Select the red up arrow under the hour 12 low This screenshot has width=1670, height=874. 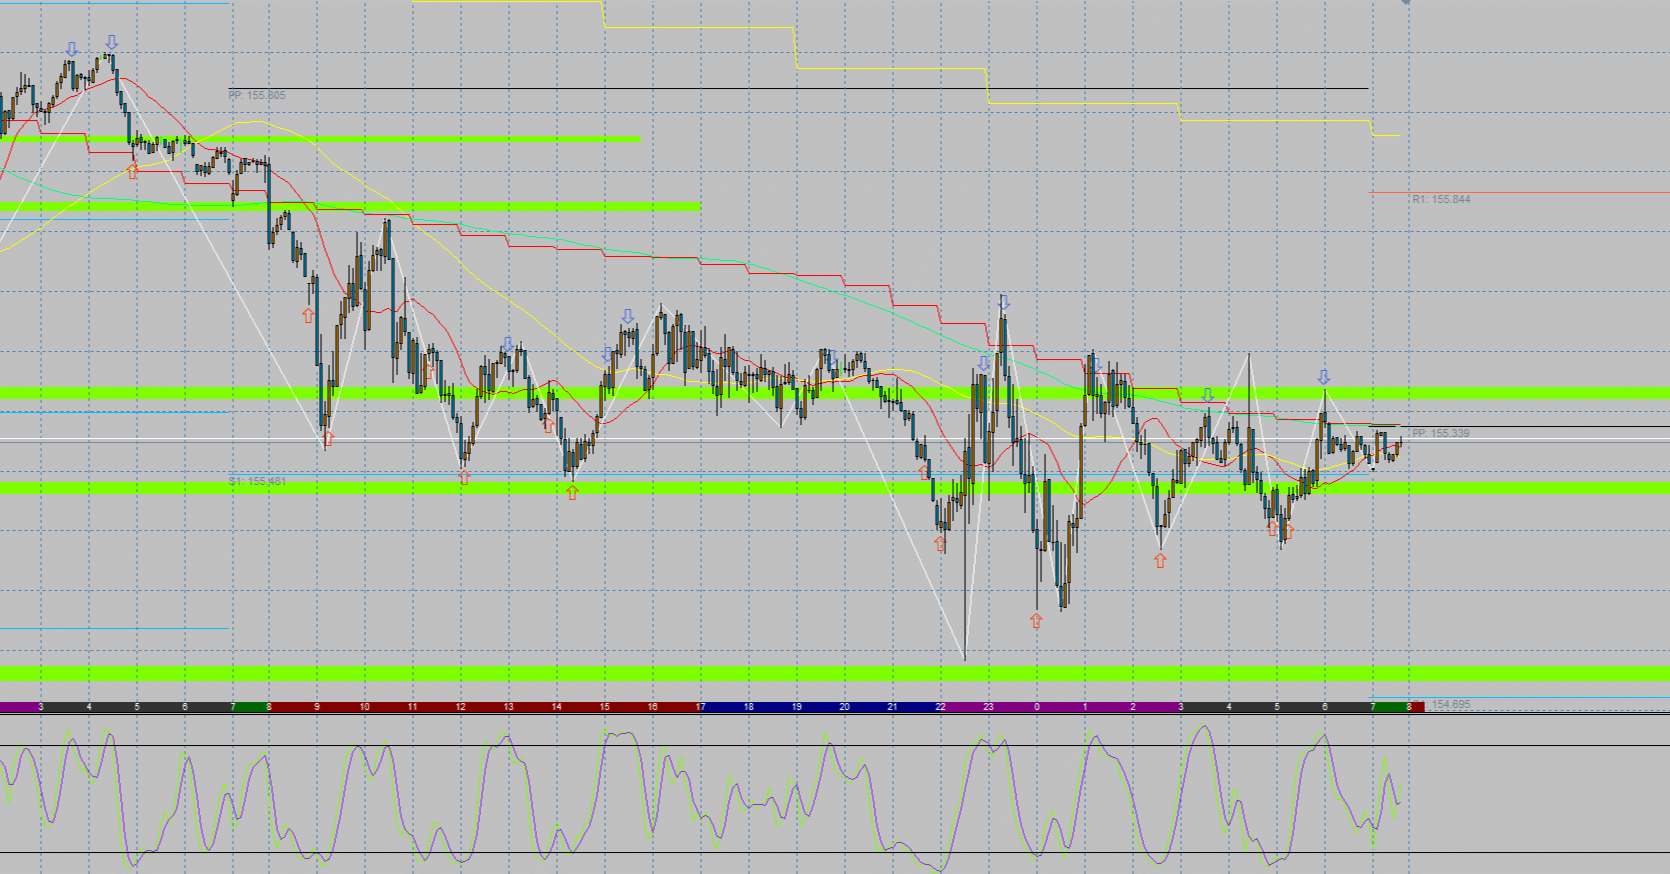464,478
